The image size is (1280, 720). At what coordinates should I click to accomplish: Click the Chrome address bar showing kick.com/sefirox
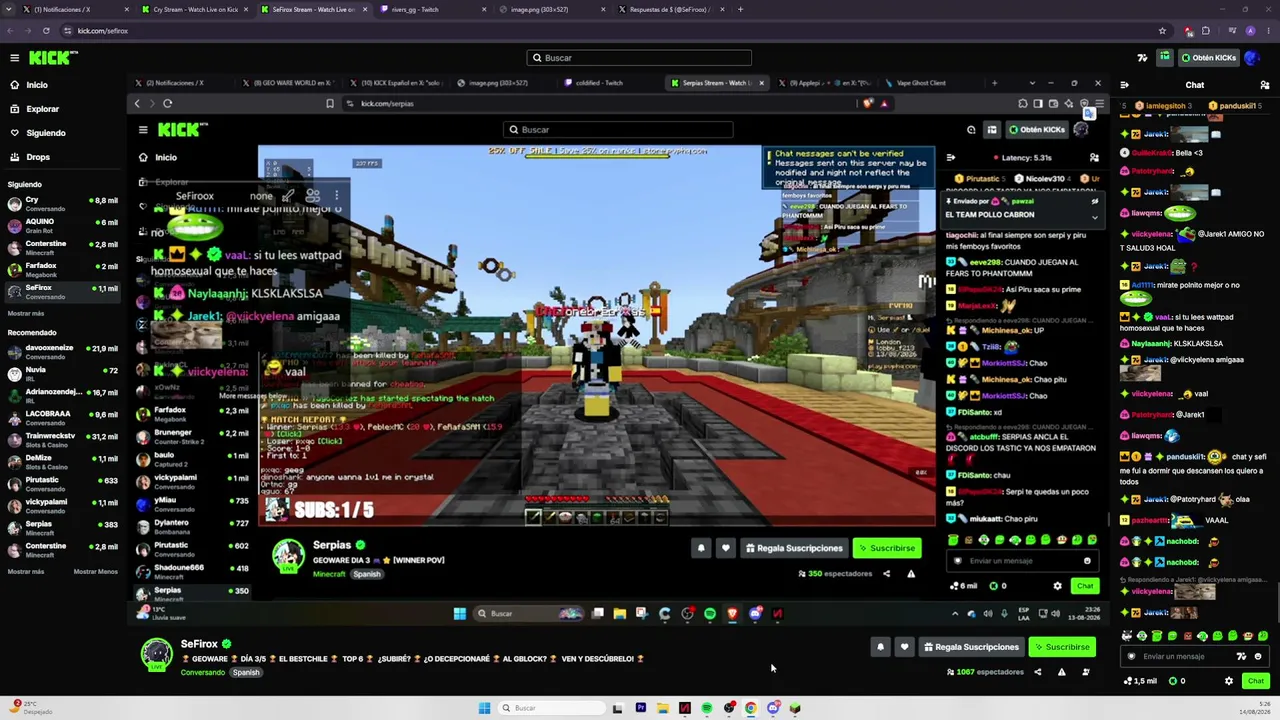[600, 31]
